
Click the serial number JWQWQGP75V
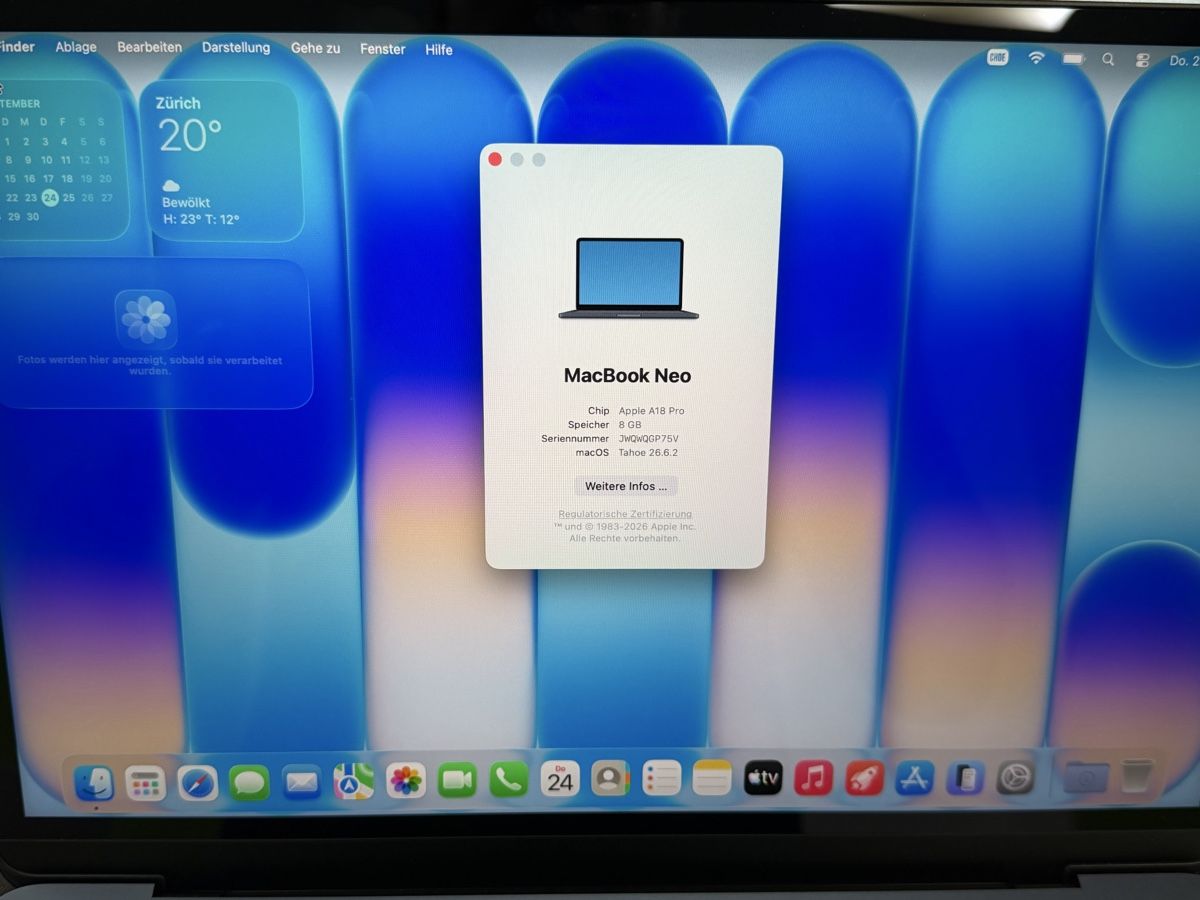(649, 439)
